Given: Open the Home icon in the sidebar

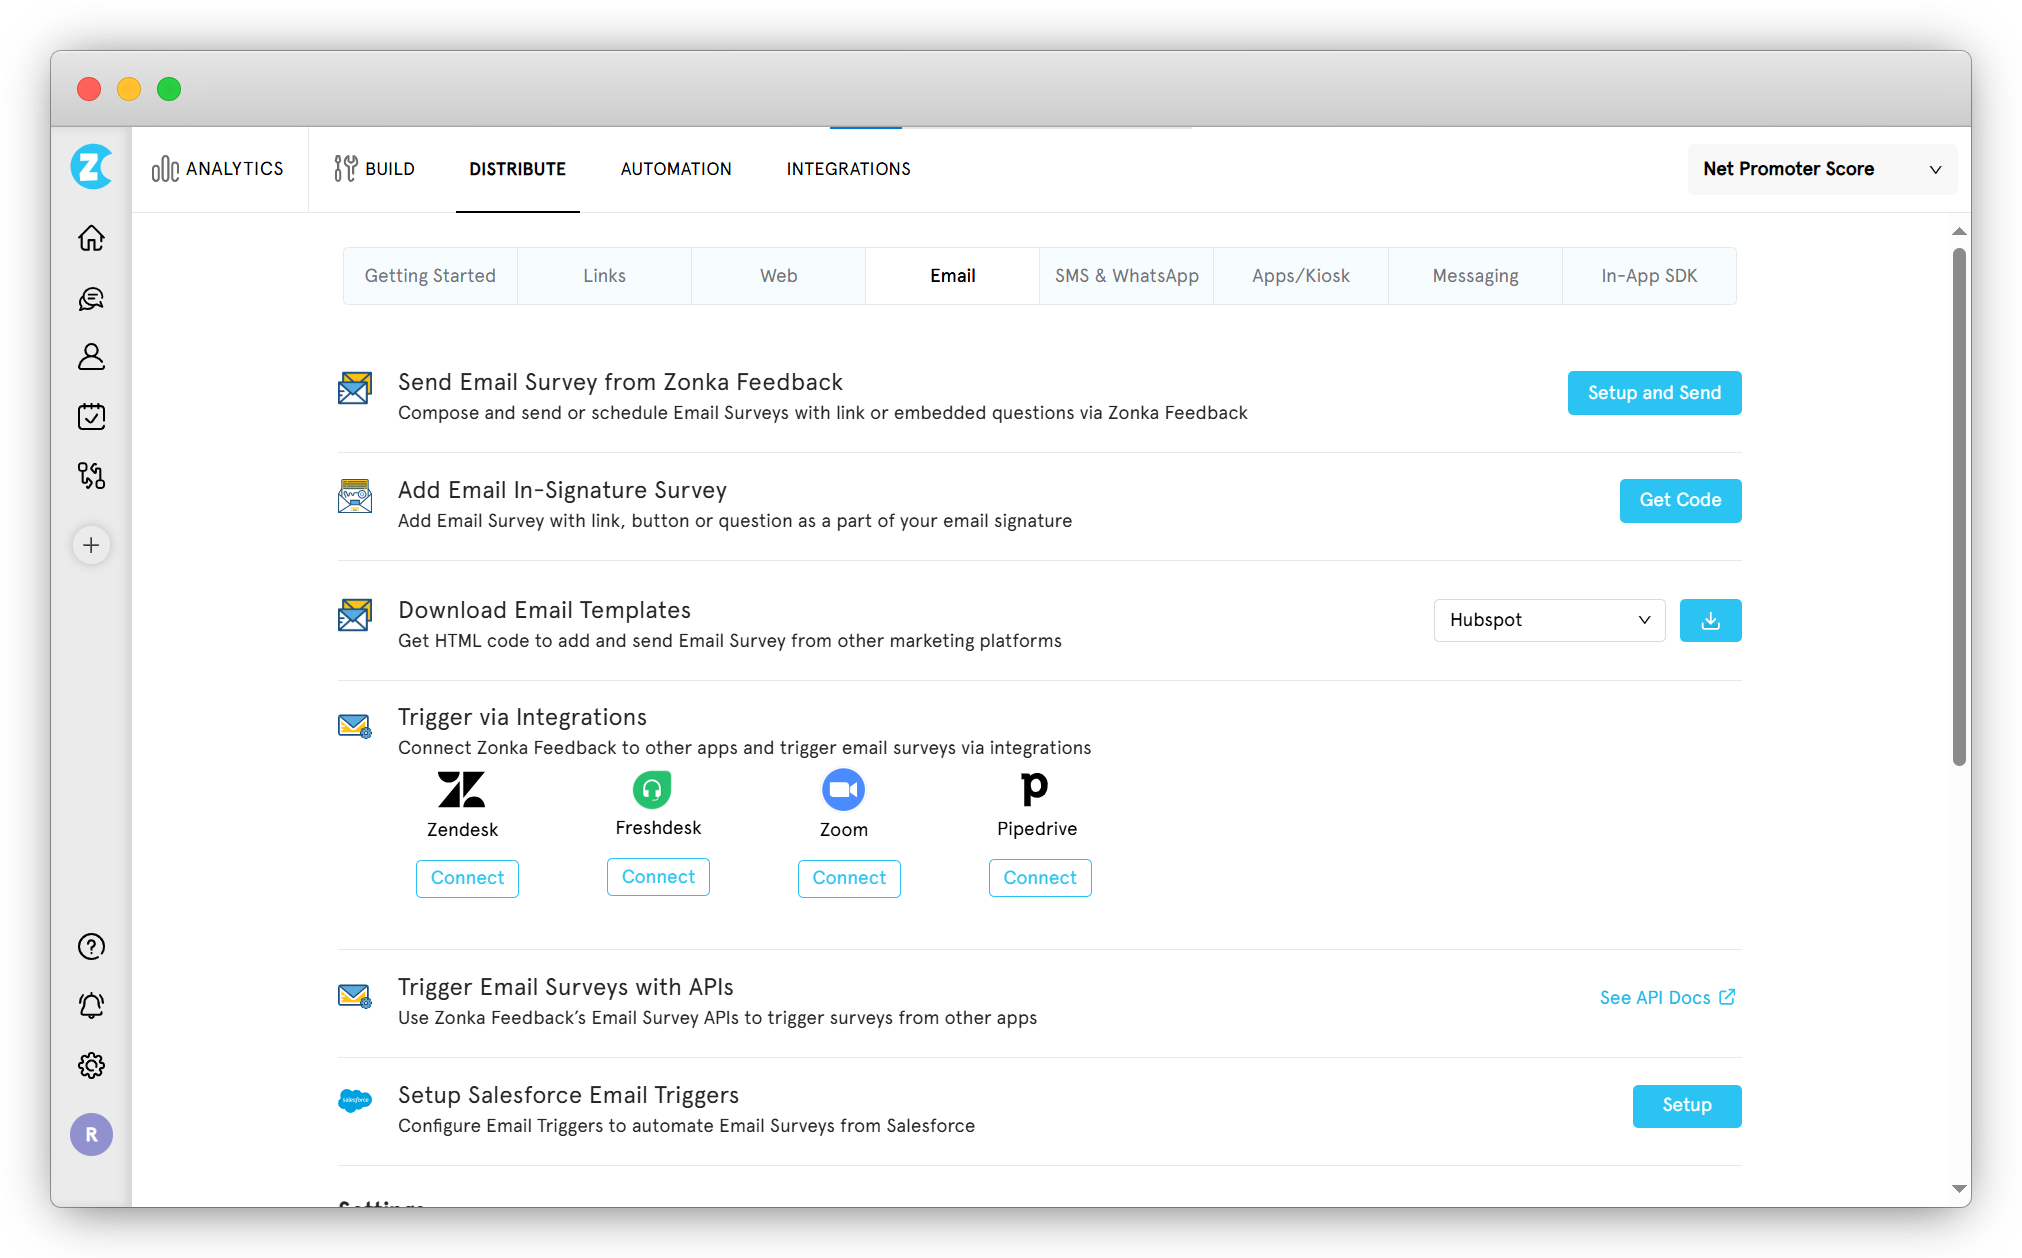Looking at the screenshot, I should 91,239.
